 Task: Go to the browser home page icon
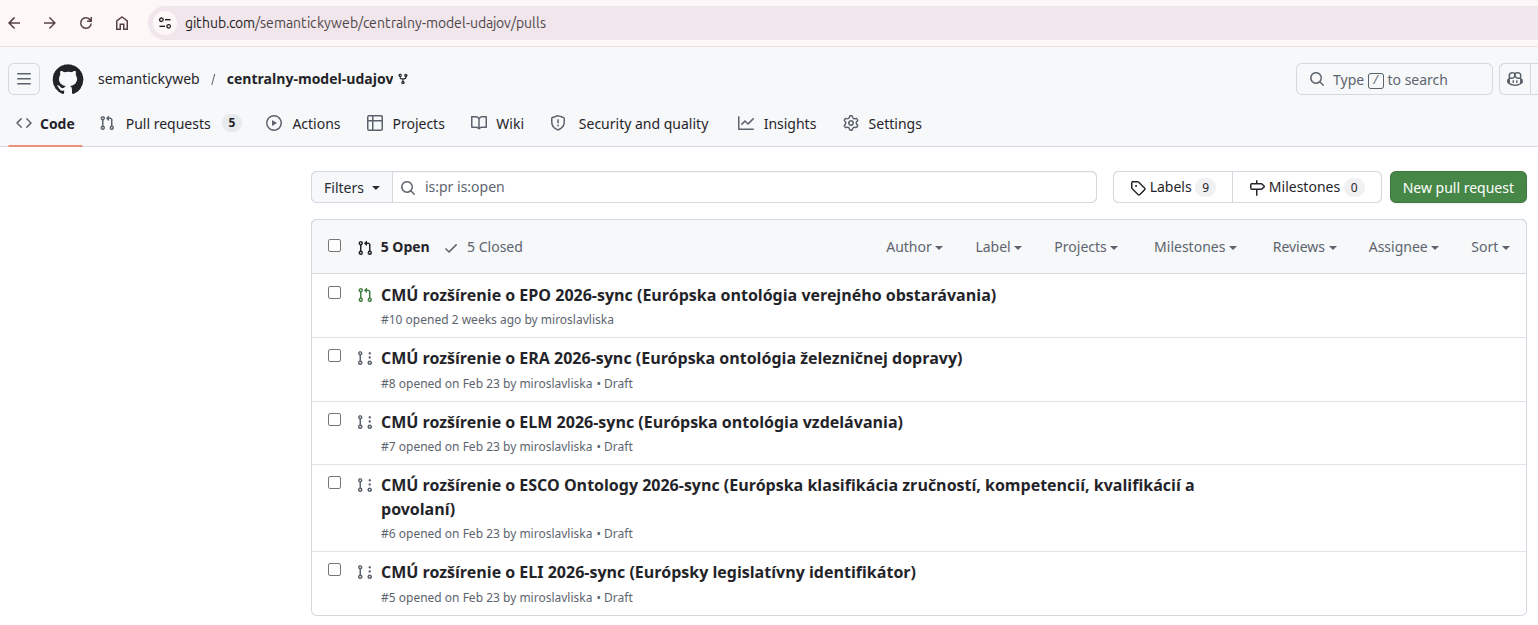(x=122, y=23)
